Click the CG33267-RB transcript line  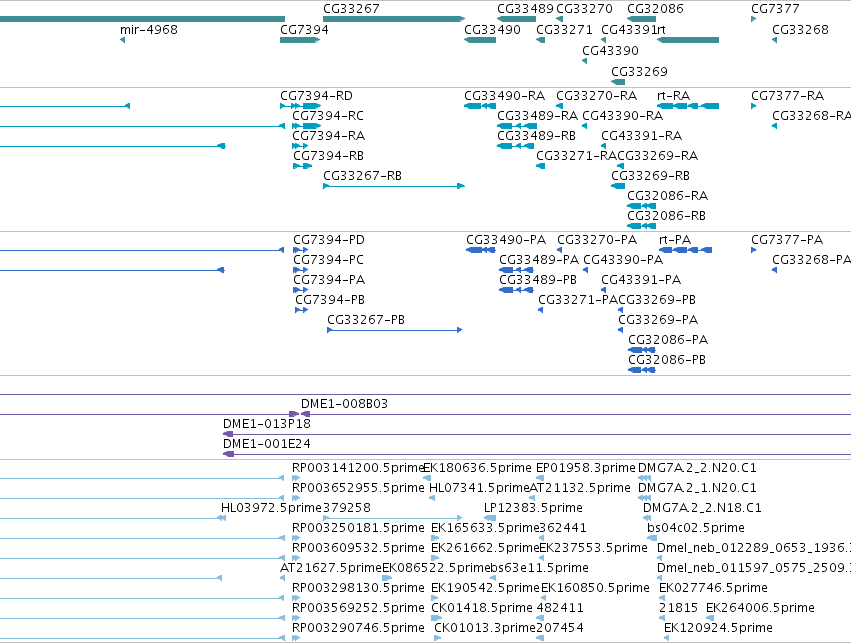tap(393, 186)
